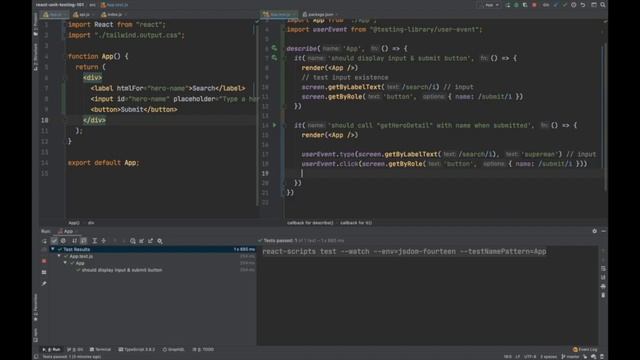Screen dimensions: 640x360
Task: Click the Git commit checkmark icon
Action: tap(564, 5)
